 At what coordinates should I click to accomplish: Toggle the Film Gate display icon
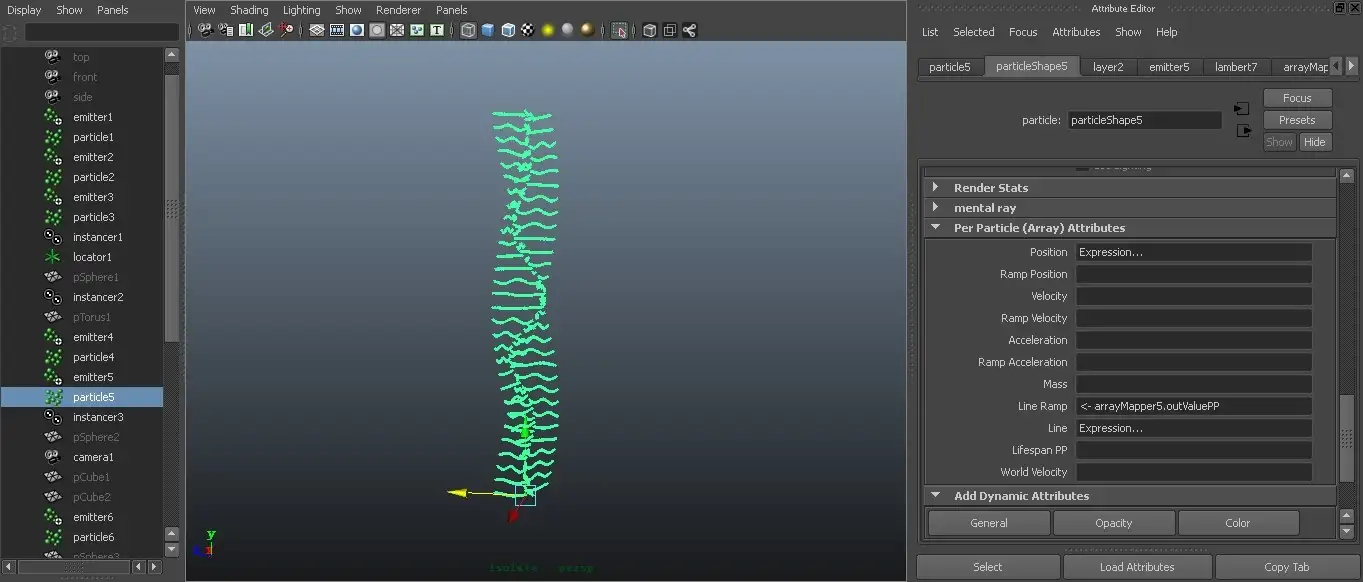[x=337, y=30]
